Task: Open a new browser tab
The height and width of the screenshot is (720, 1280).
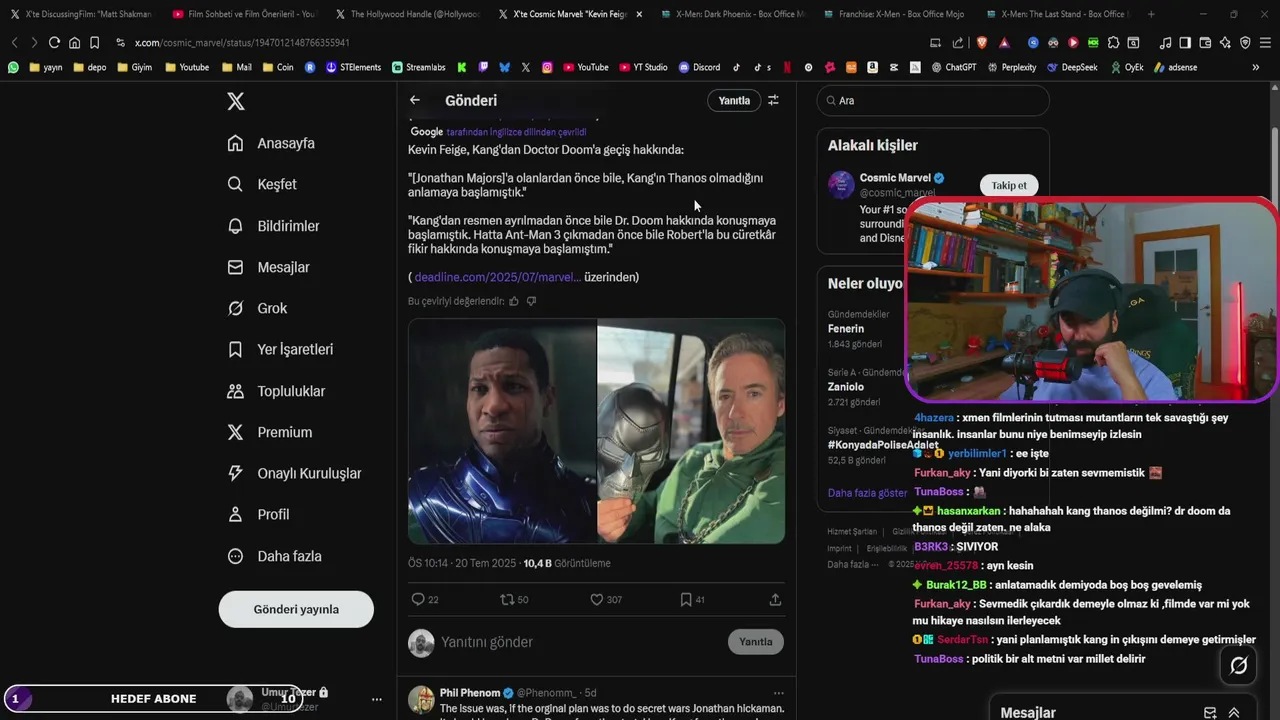Action: coord(1151,14)
